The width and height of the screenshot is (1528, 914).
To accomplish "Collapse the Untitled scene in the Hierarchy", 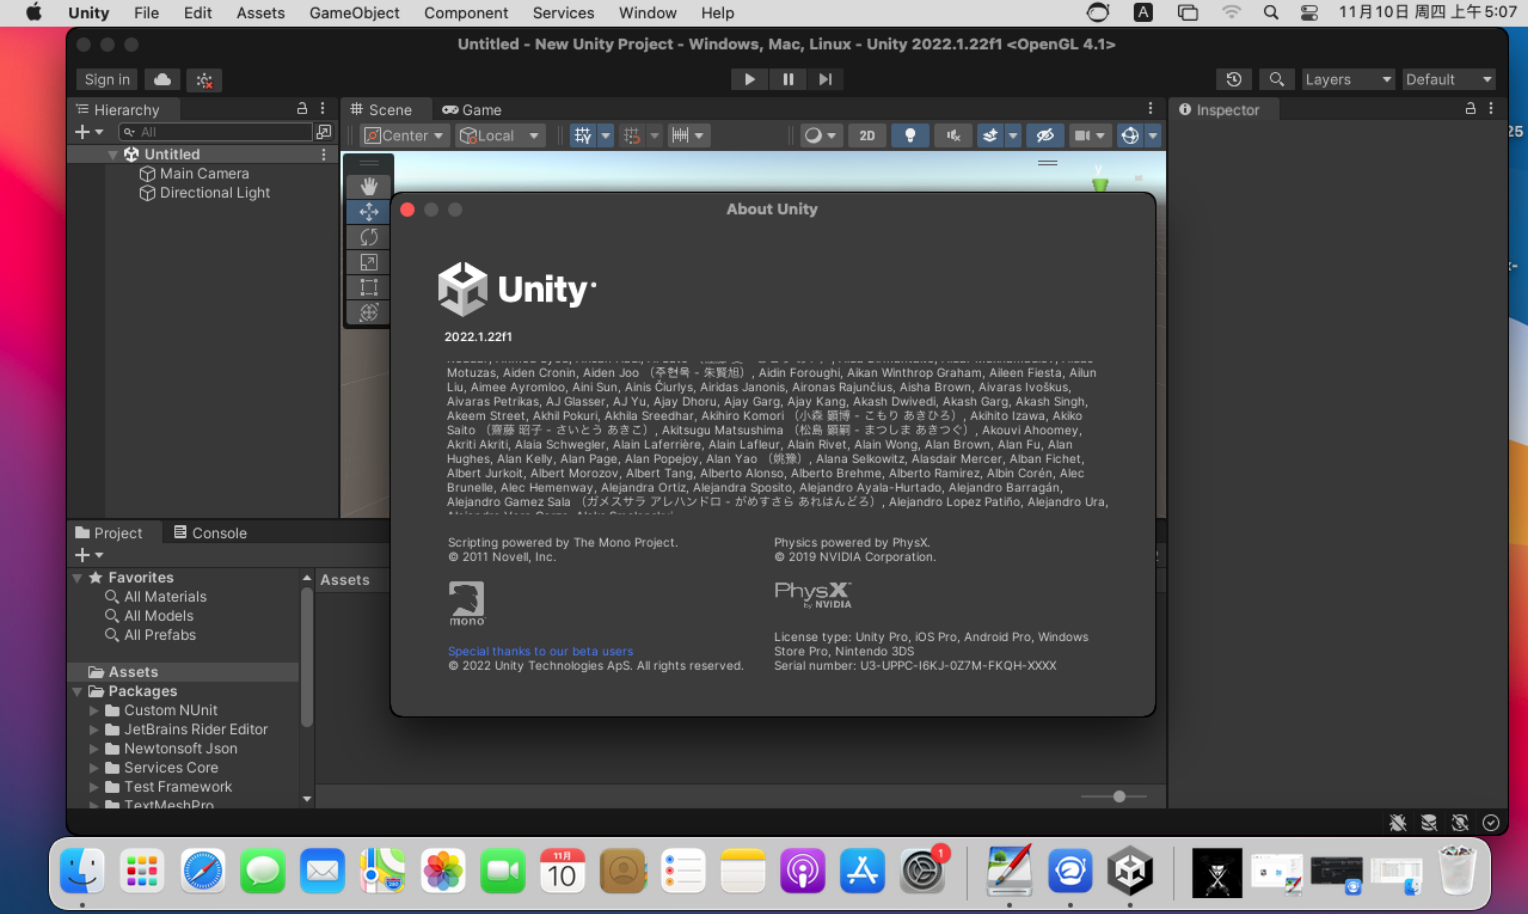I will pyautogui.click(x=113, y=155).
